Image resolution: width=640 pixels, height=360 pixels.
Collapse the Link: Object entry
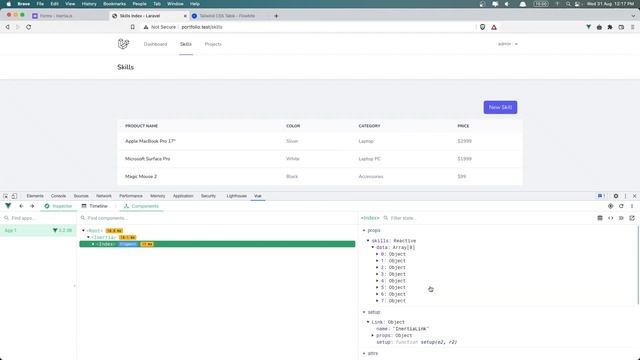pyautogui.click(x=368, y=322)
